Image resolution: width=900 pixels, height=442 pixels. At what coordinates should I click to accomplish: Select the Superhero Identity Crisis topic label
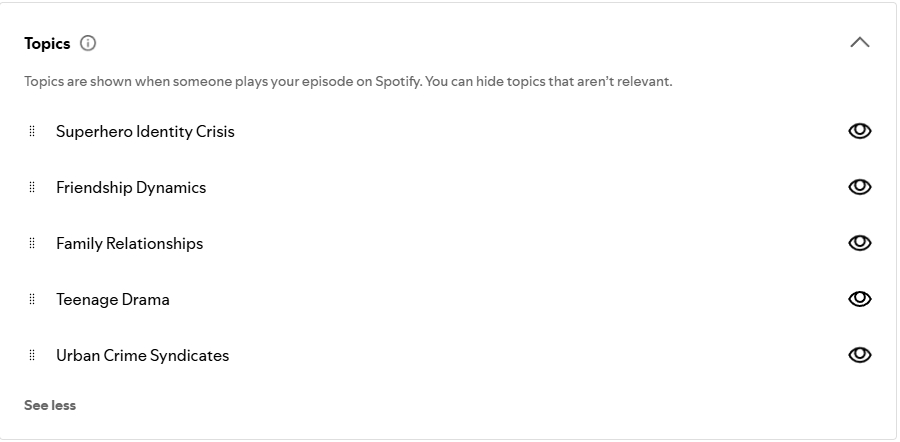coord(145,131)
